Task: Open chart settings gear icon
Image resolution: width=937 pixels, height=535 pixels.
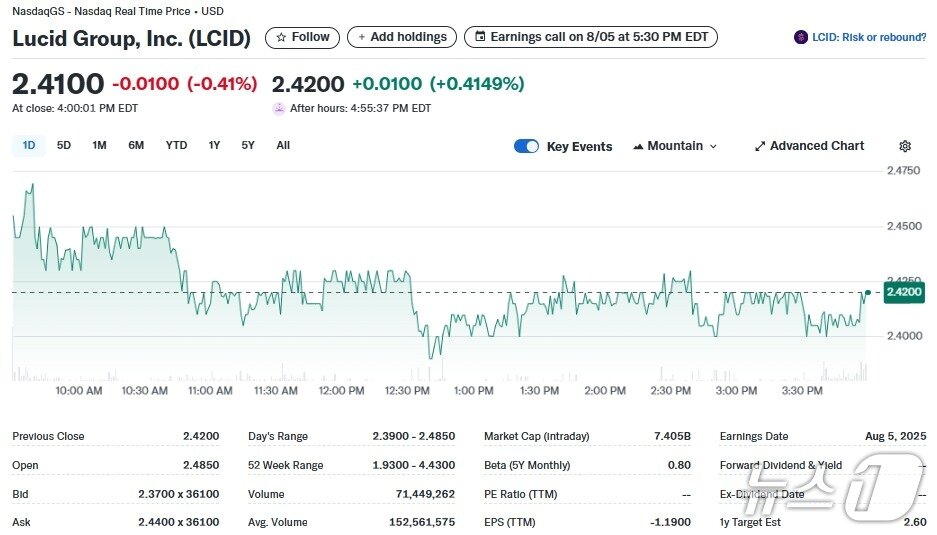Action: (905, 146)
